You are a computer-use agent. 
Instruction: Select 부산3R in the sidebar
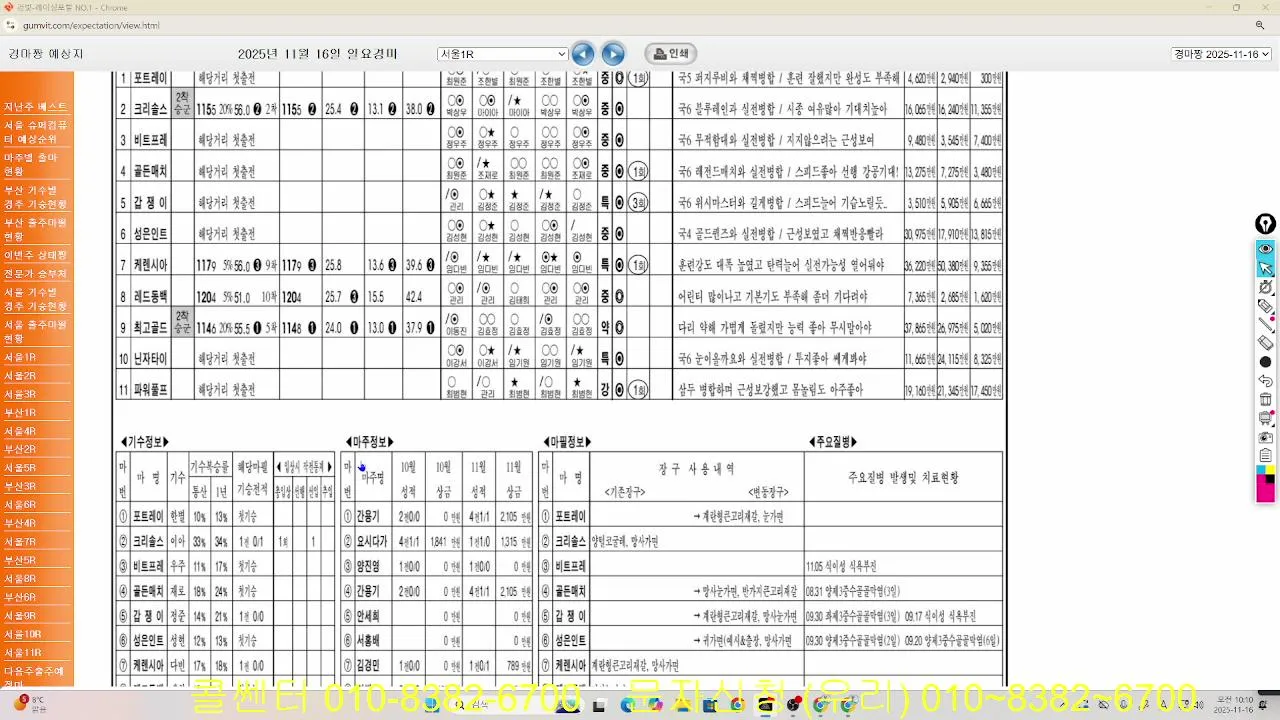[x=20, y=487]
